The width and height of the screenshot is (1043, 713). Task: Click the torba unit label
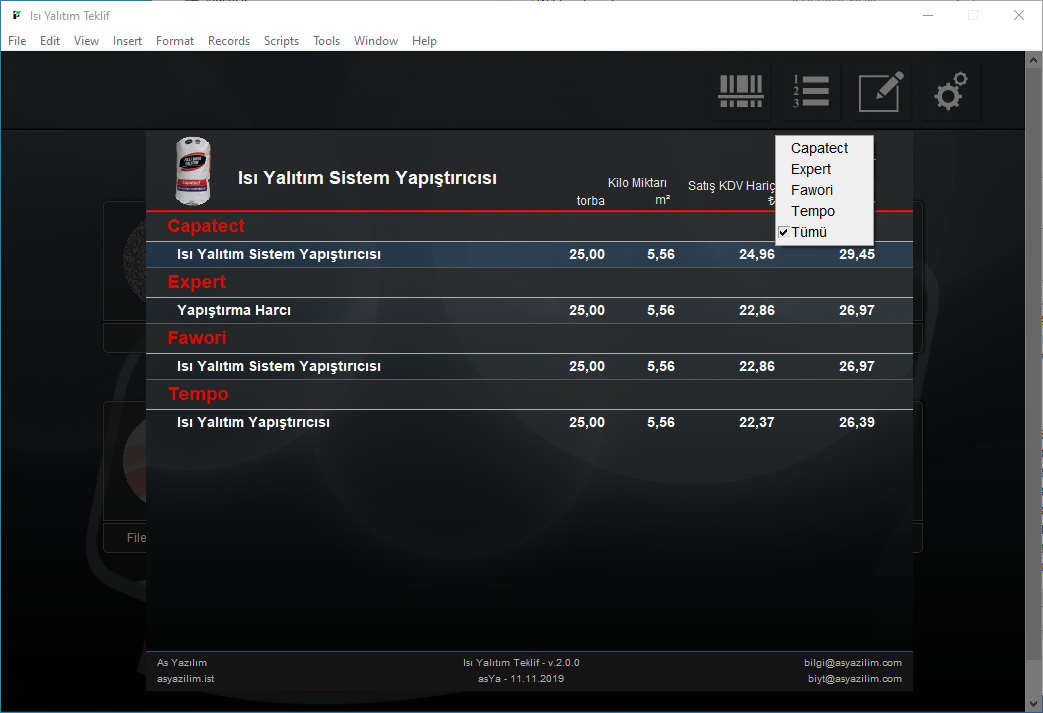click(591, 201)
